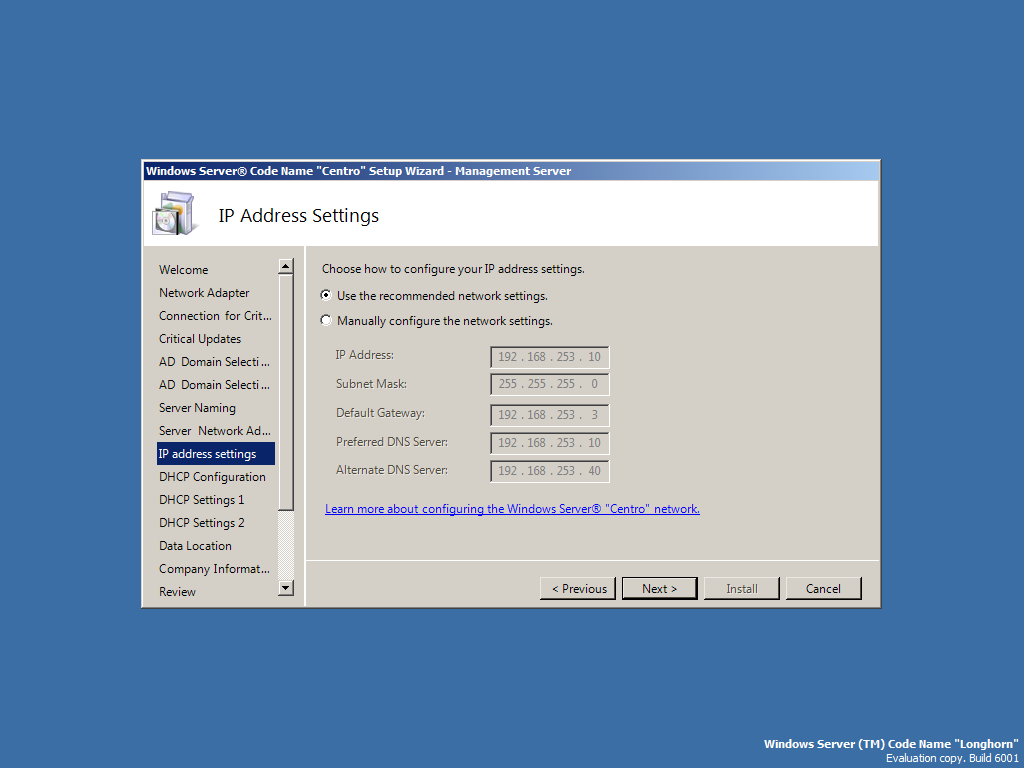1024x768 pixels.
Task: Click the Next button
Action: (660, 588)
